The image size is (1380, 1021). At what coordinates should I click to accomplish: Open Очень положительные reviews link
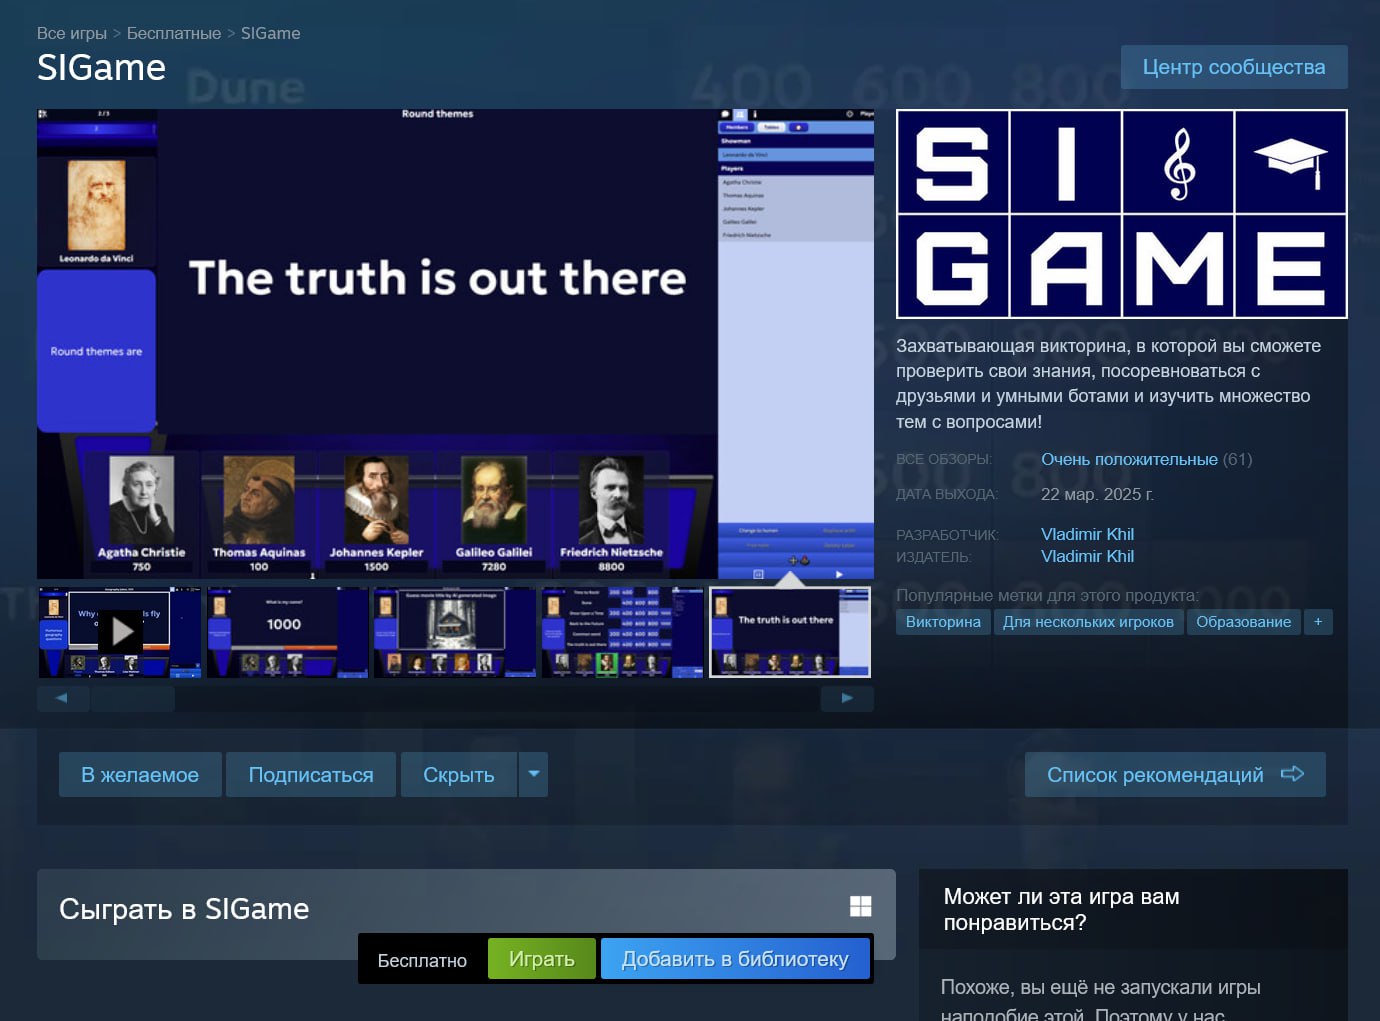coord(1129,459)
